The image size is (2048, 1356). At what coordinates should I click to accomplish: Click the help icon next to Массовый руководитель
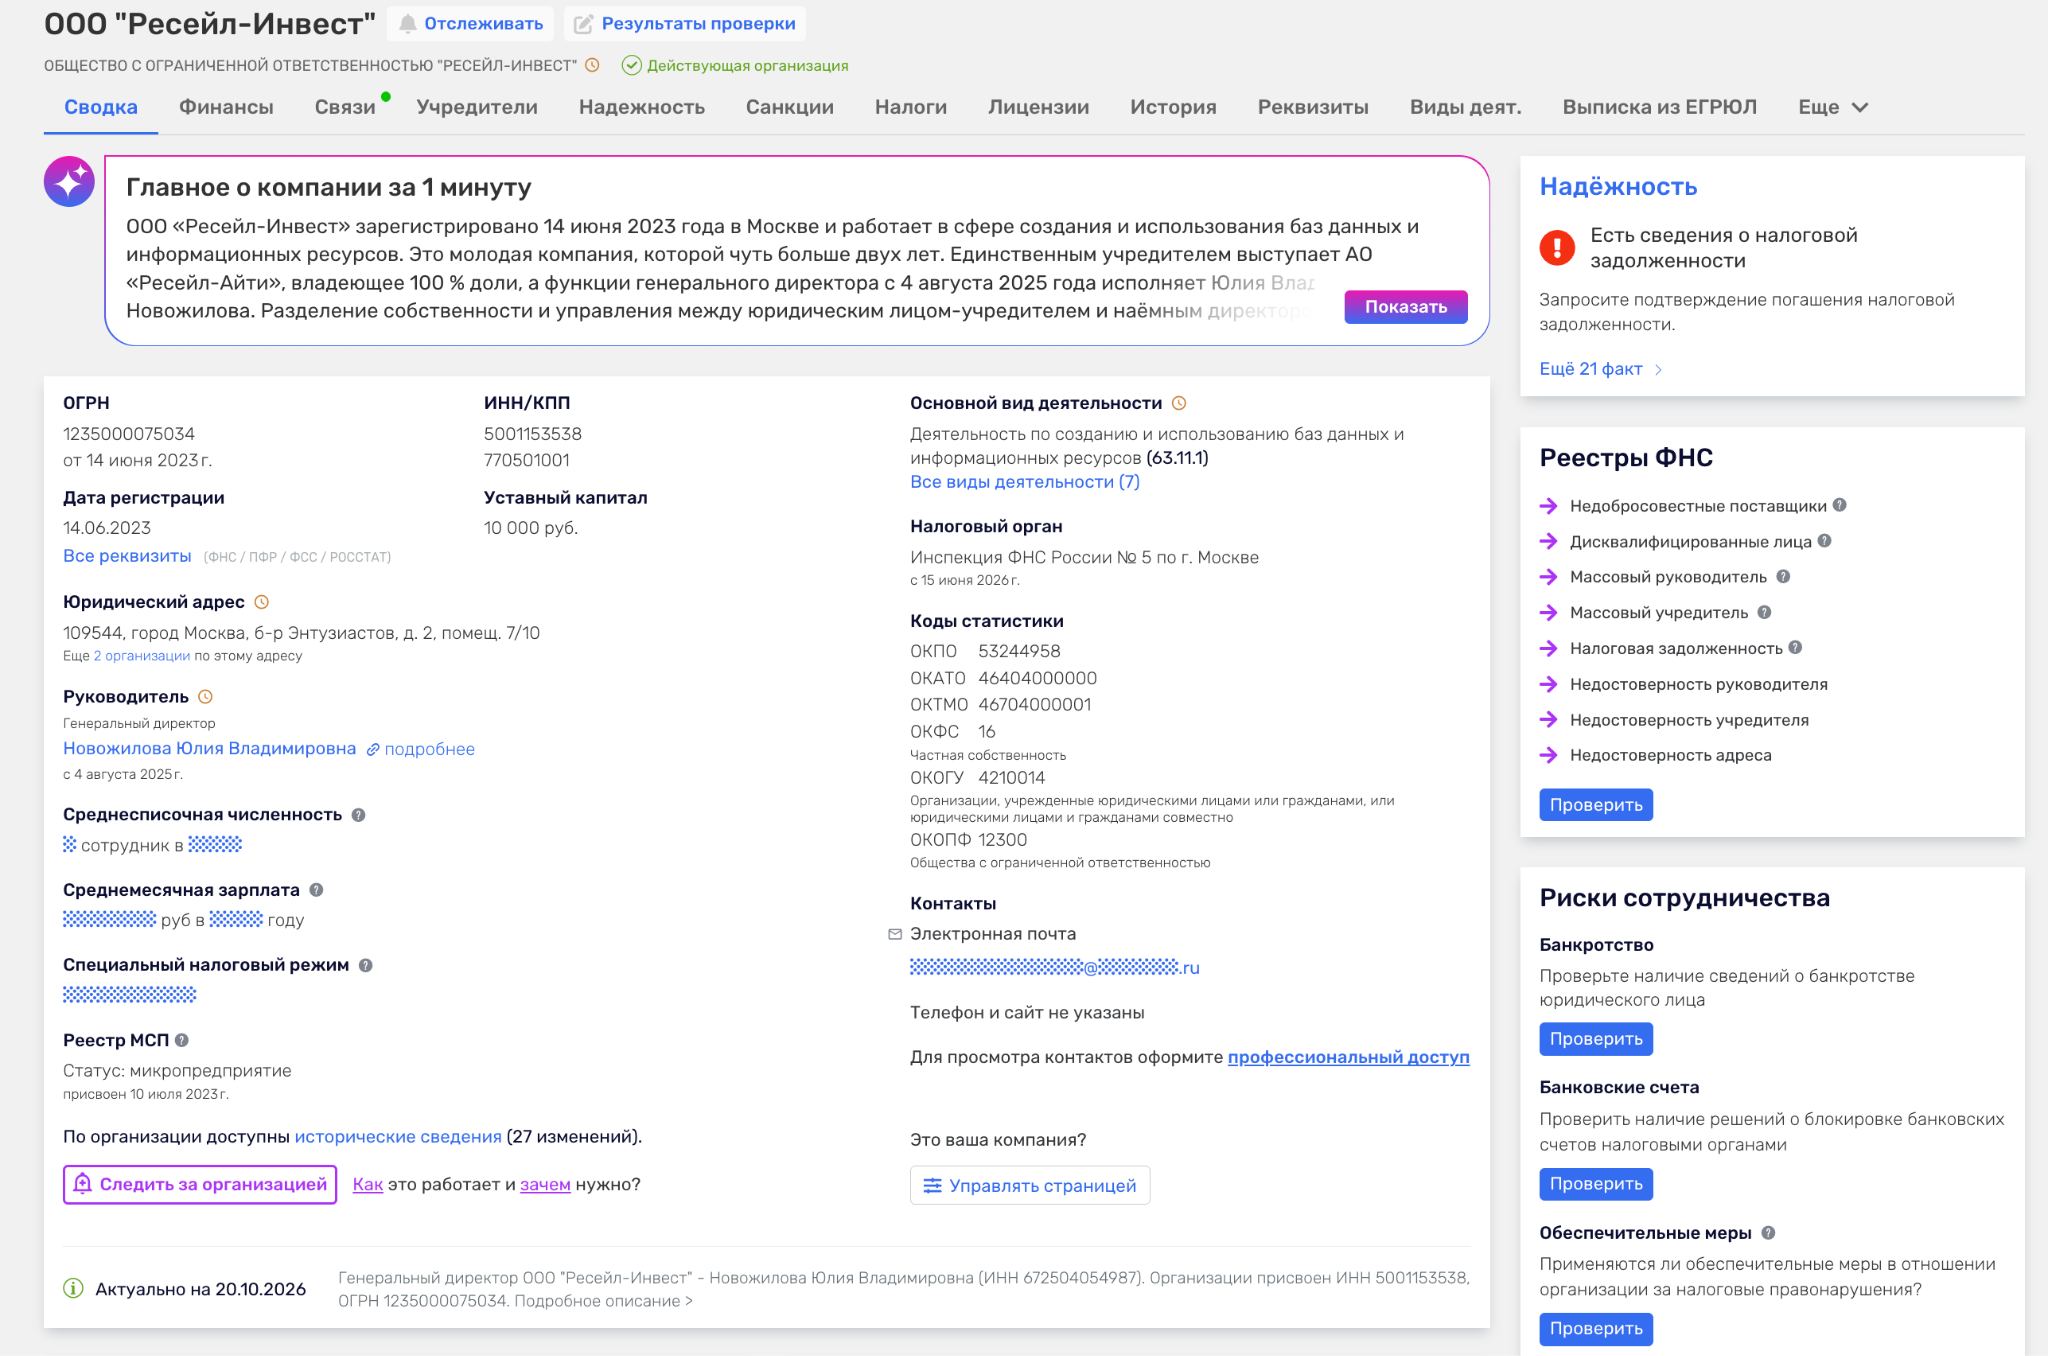(1784, 577)
